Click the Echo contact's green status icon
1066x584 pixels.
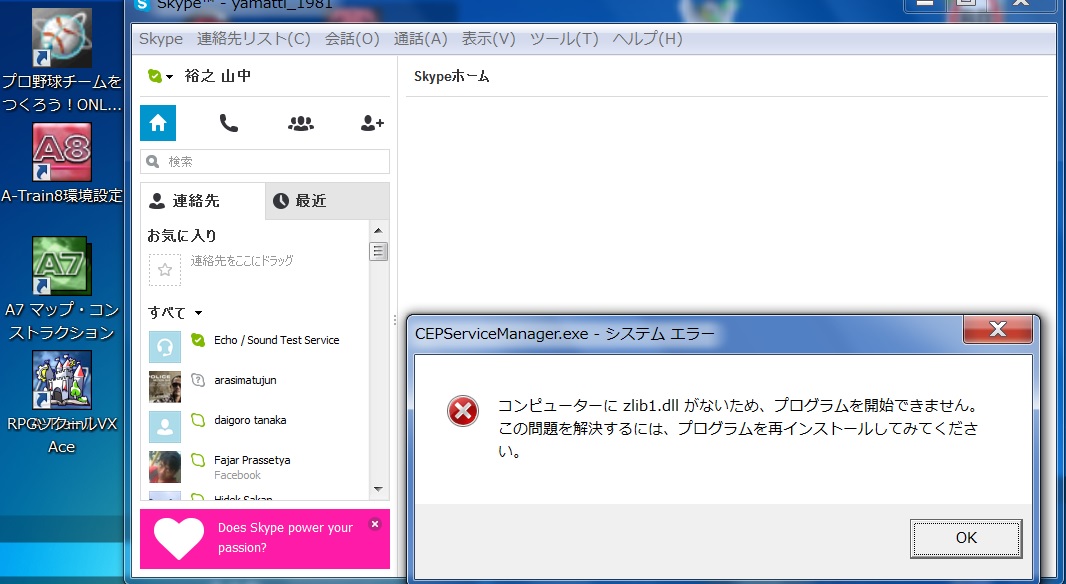(x=198, y=340)
